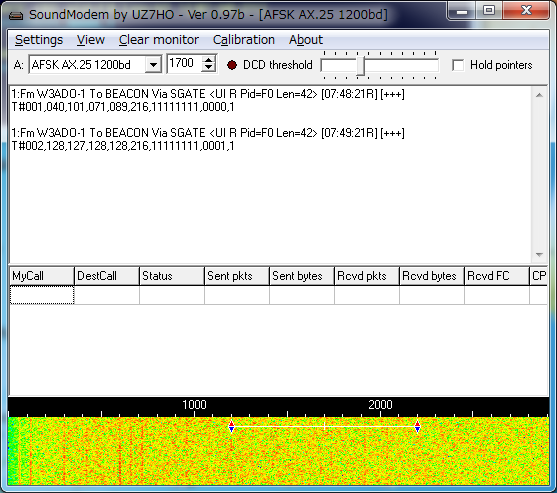Click the Rcvd pkts column header

(367, 276)
